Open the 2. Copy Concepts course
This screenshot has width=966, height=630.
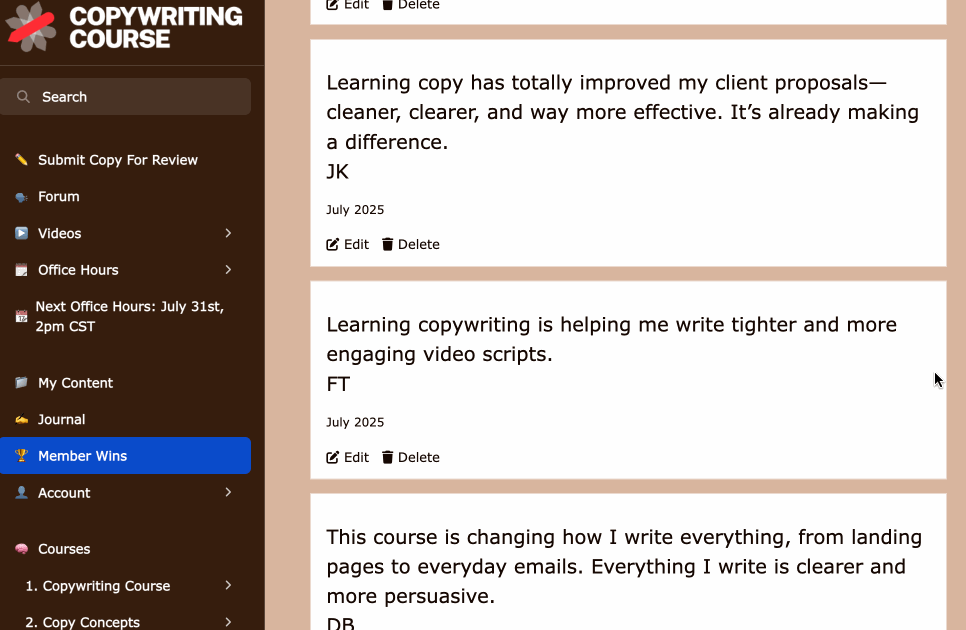[x=83, y=622]
